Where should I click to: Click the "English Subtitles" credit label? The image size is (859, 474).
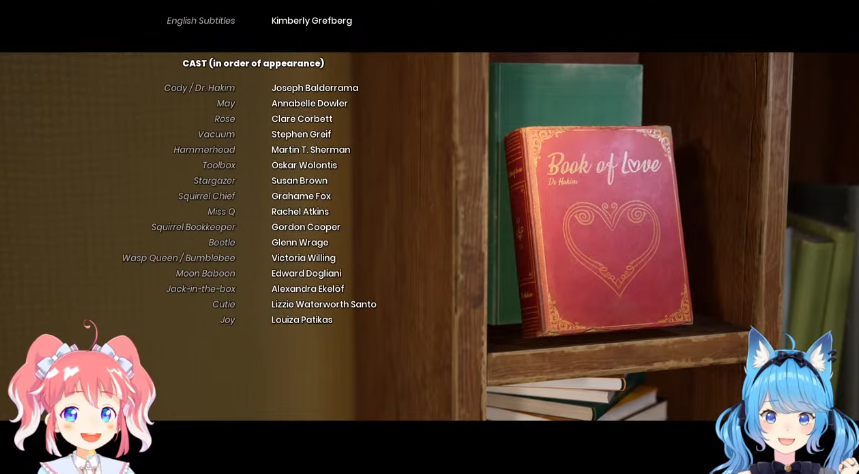[x=201, y=21]
